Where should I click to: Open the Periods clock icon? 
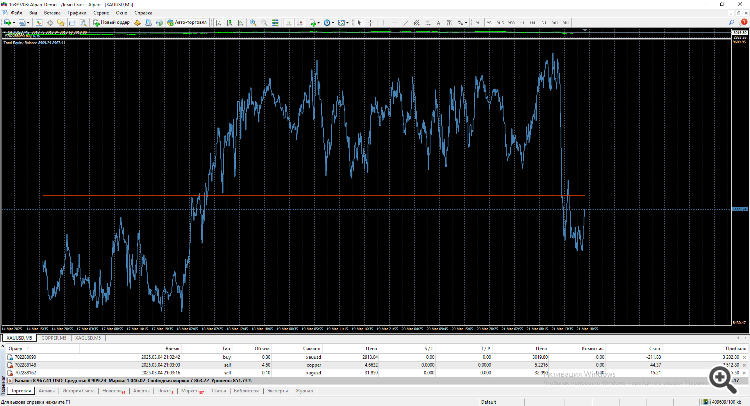[x=327, y=22]
